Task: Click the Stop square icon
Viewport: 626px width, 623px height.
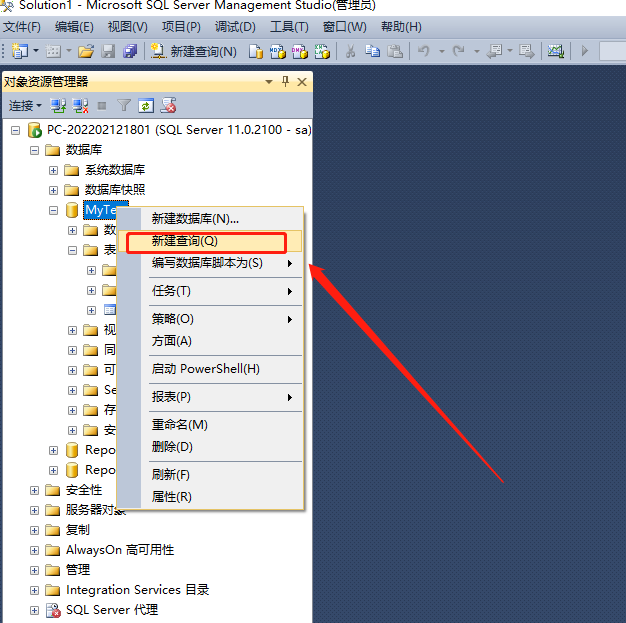Action: 102,106
